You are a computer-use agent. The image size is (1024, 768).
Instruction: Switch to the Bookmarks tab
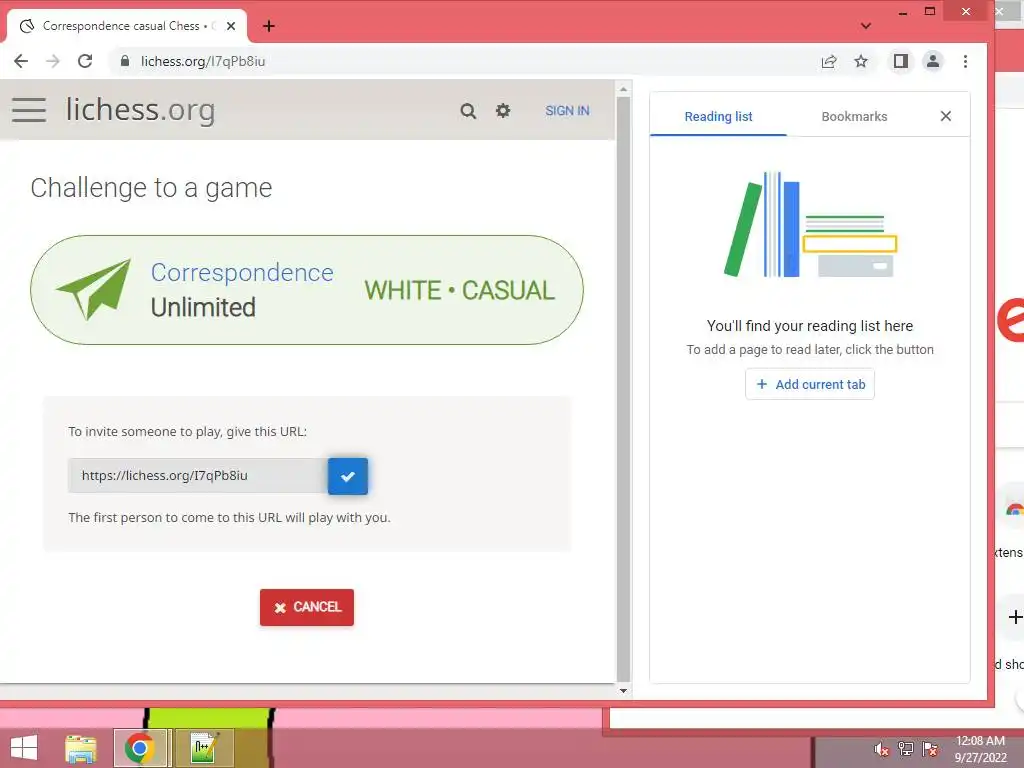point(854,116)
